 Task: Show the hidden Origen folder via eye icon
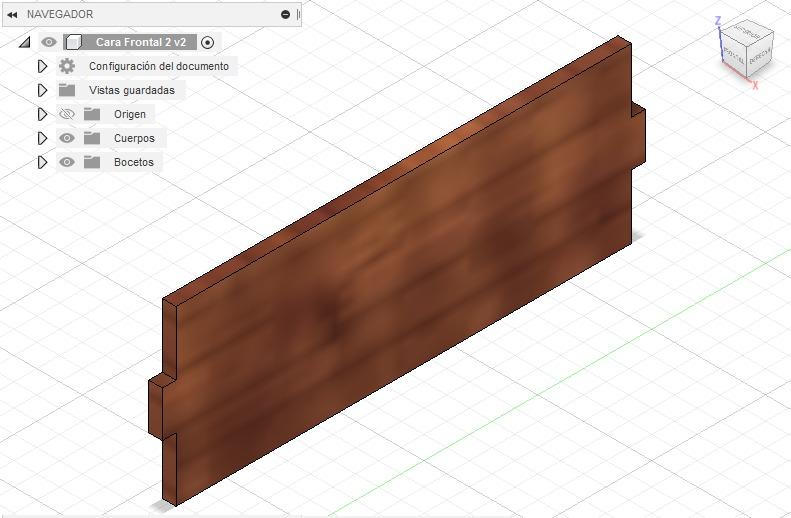click(x=67, y=114)
